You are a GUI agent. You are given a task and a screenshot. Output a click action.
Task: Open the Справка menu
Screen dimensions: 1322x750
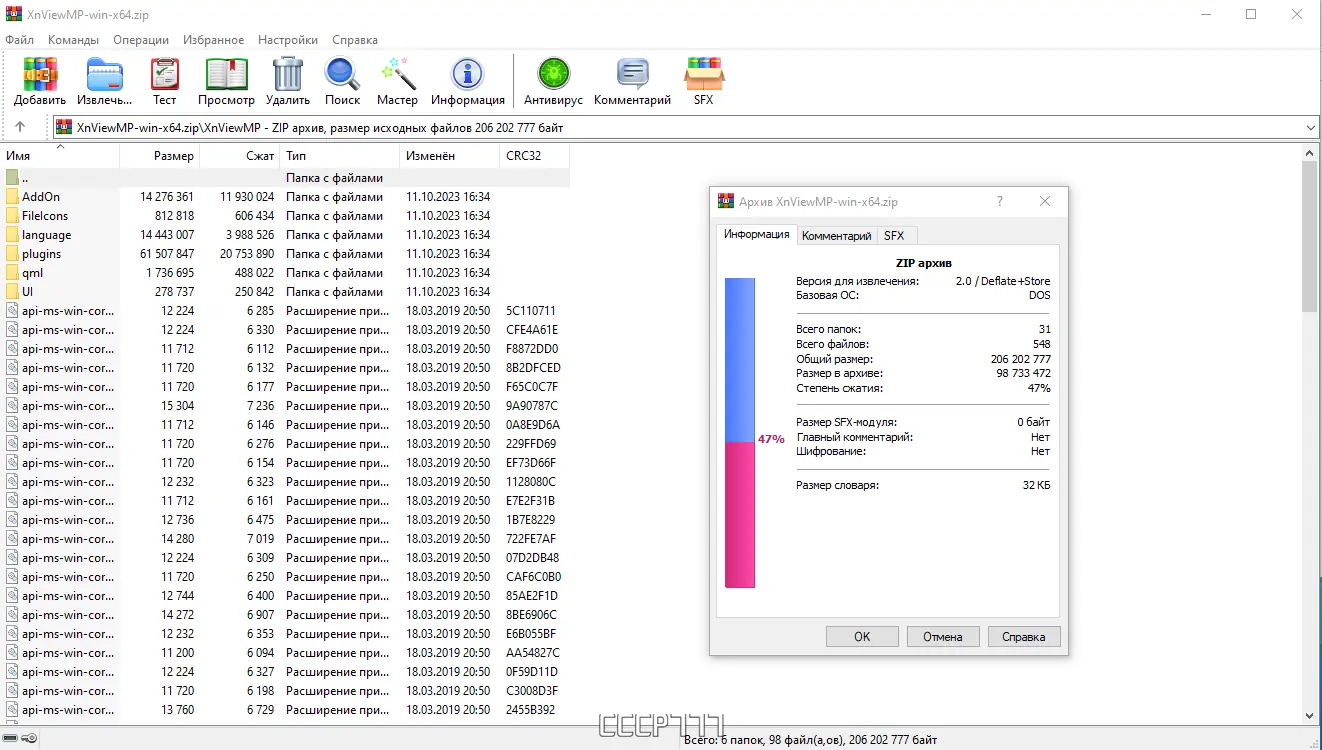coord(355,40)
